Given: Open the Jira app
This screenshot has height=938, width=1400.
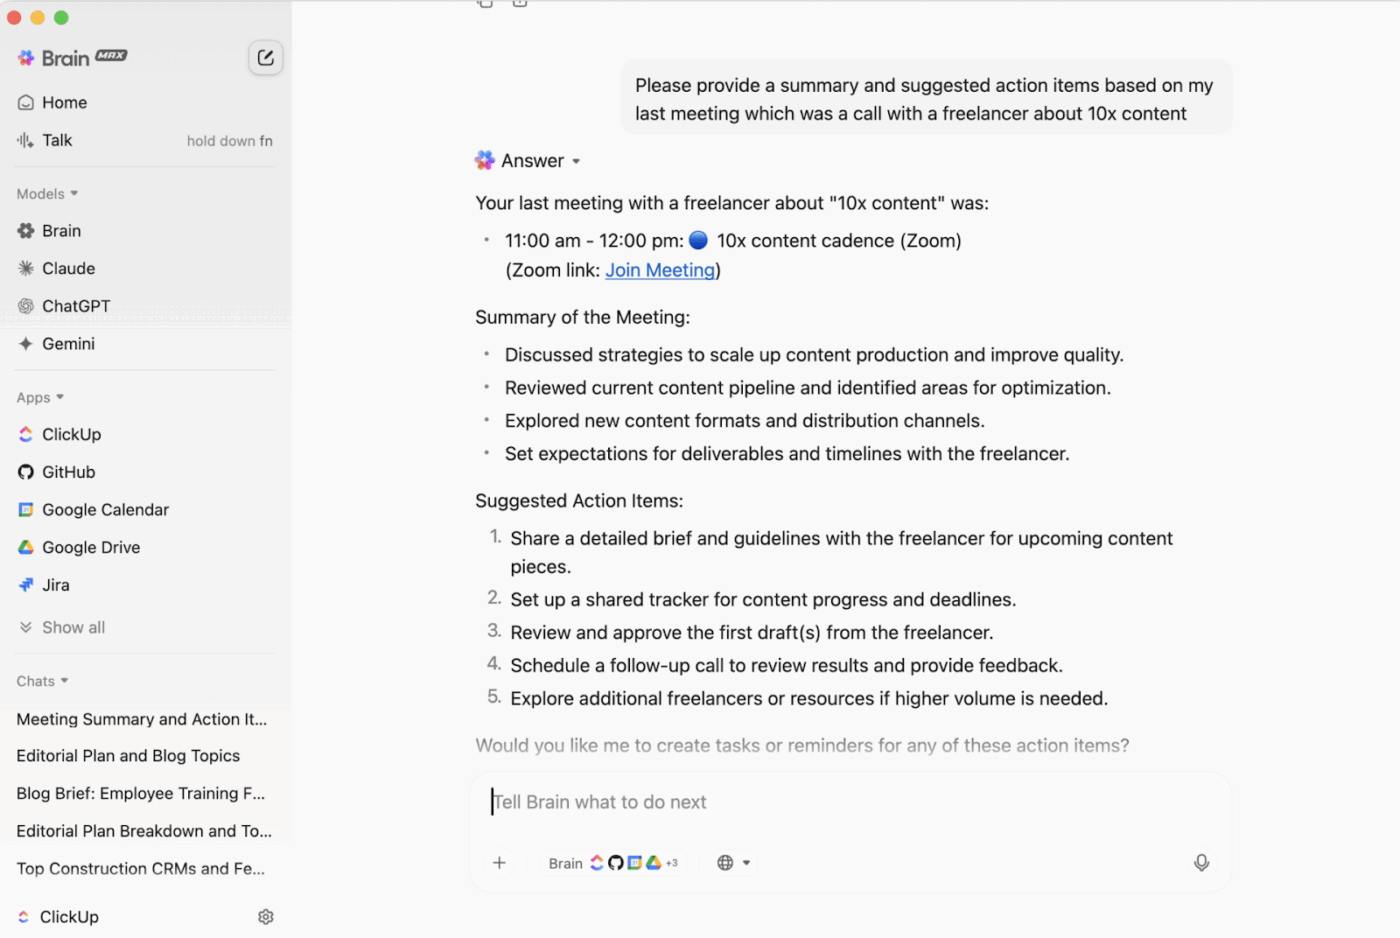Looking at the screenshot, I should [x=55, y=585].
